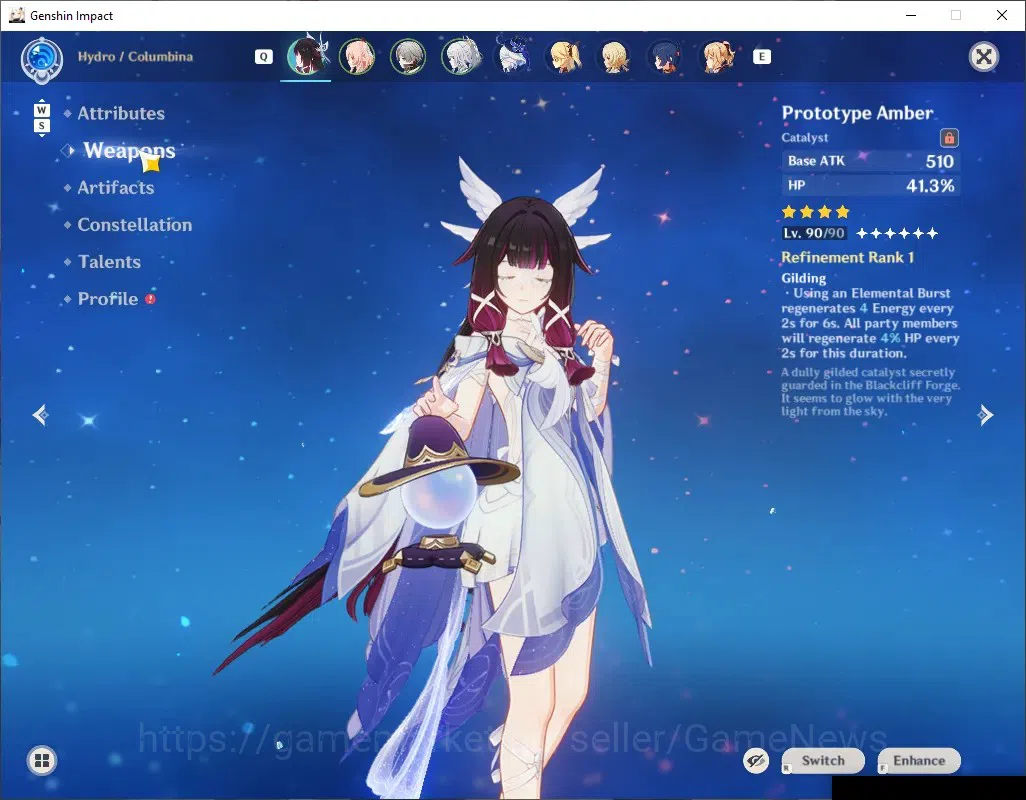The width and height of the screenshot is (1026, 800).
Task: Click the Hydro element emblem icon
Action: 42,60
